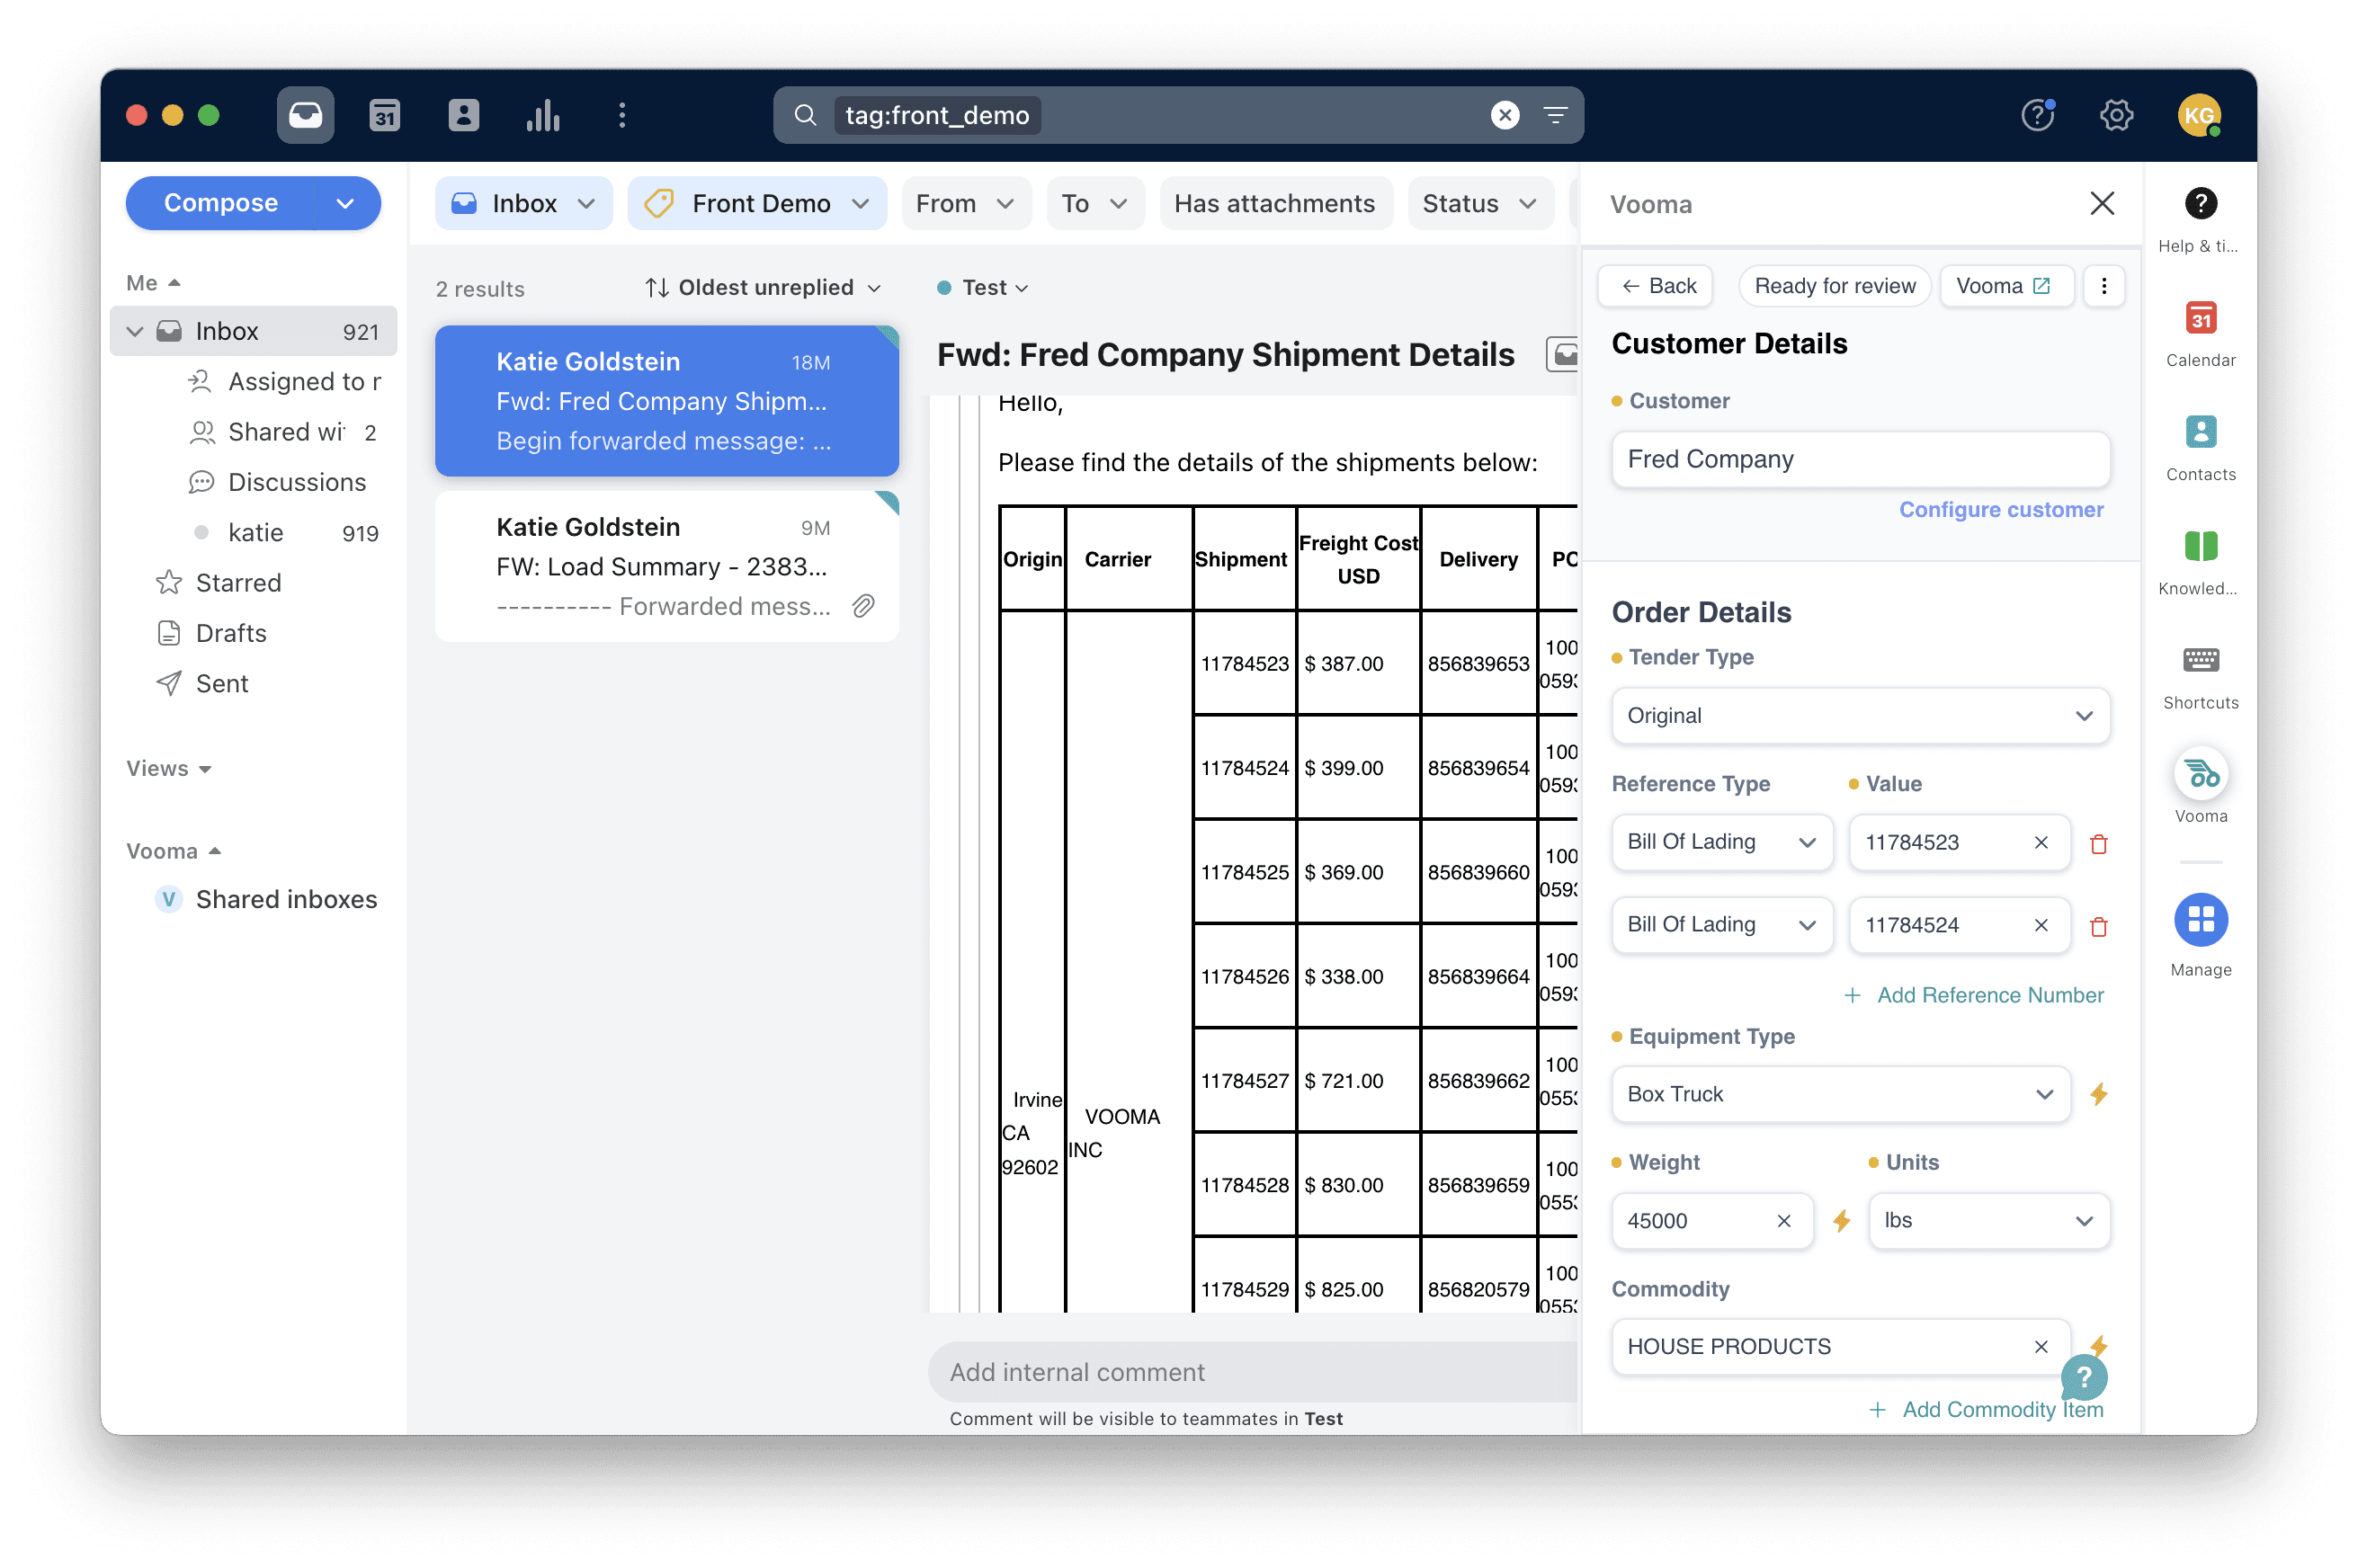The height and width of the screenshot is (1568, 2358).
Task: Toggle the Has attachments filter
Action: tap(1274, 203)
